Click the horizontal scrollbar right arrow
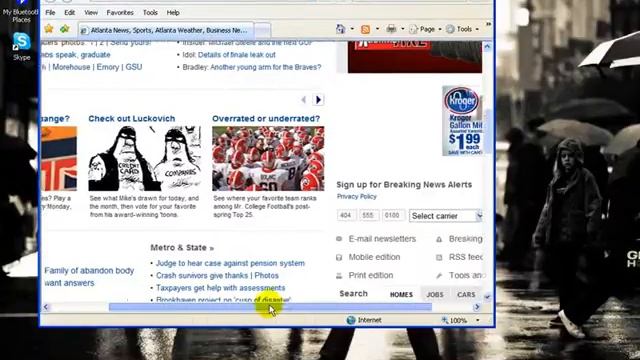This screenshot has height=360, width=640. pos(476,307)
